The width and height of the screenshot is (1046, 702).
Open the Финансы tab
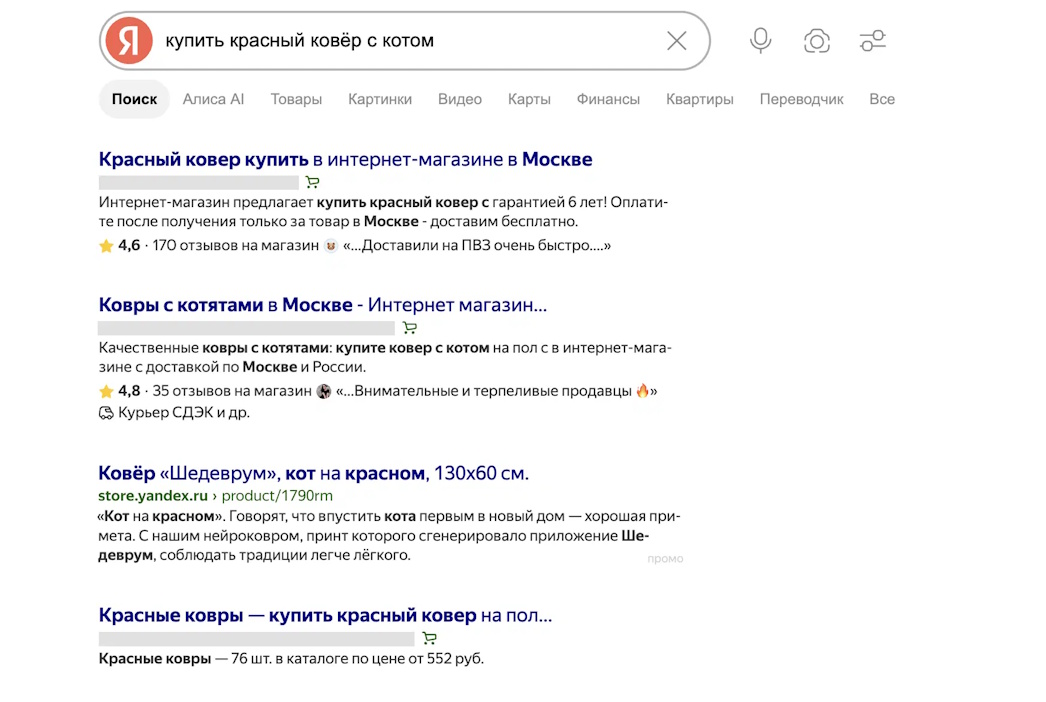608,99
